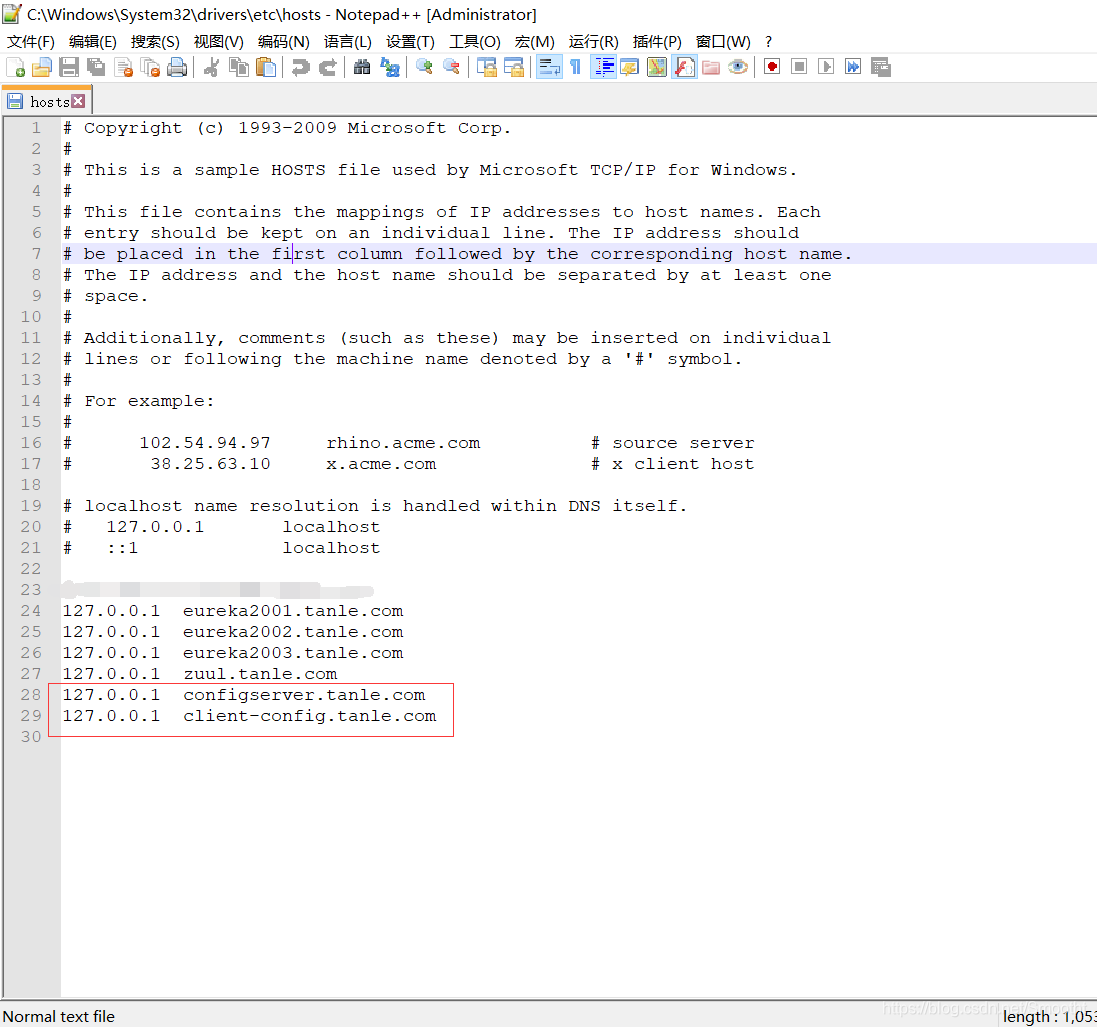Open the 编码(N) menu
This screenshot has width=1097, height=1027.
283,42
